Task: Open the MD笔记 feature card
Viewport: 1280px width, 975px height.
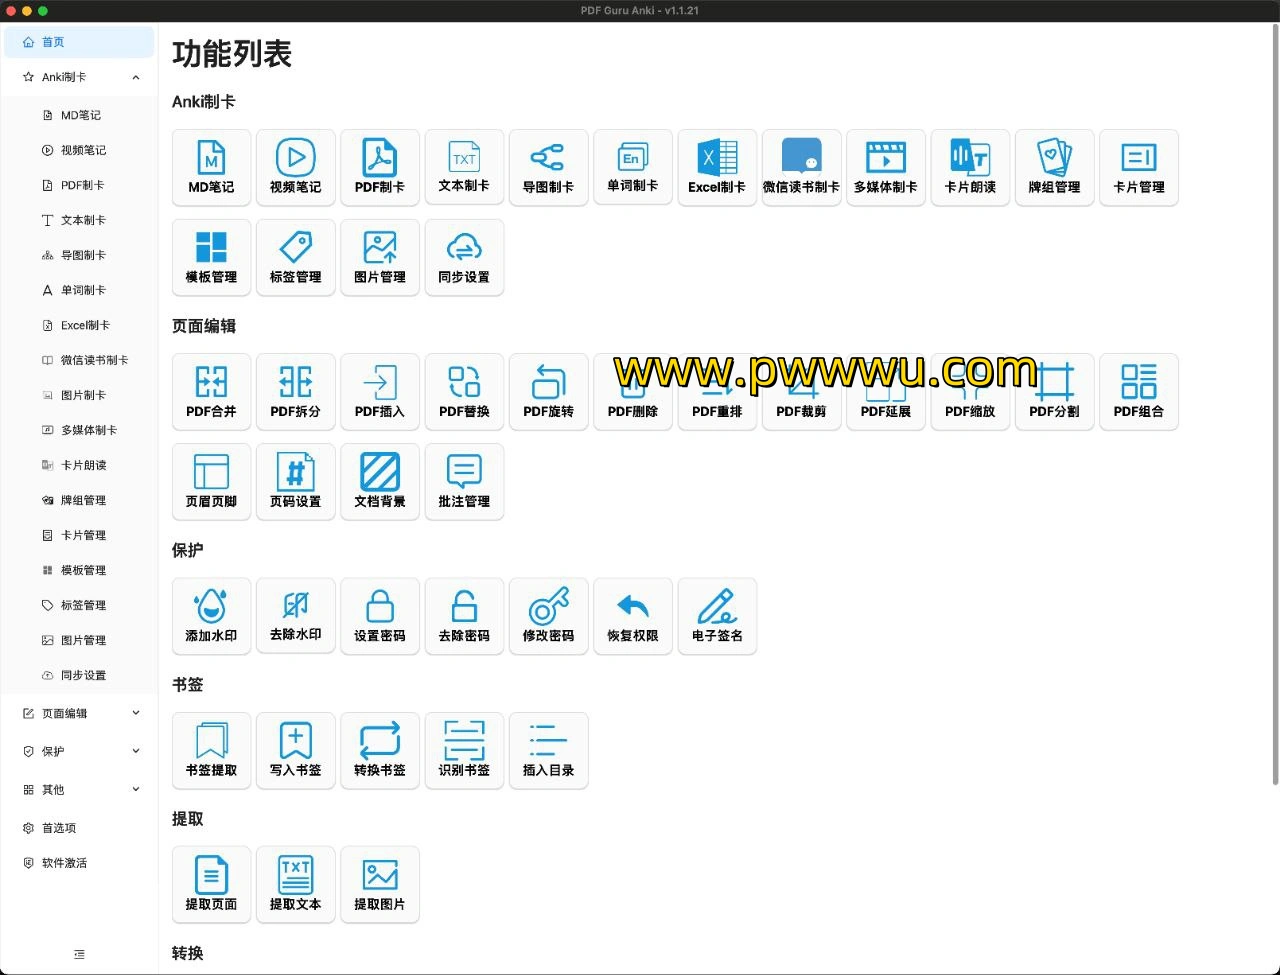Action: 211,167
